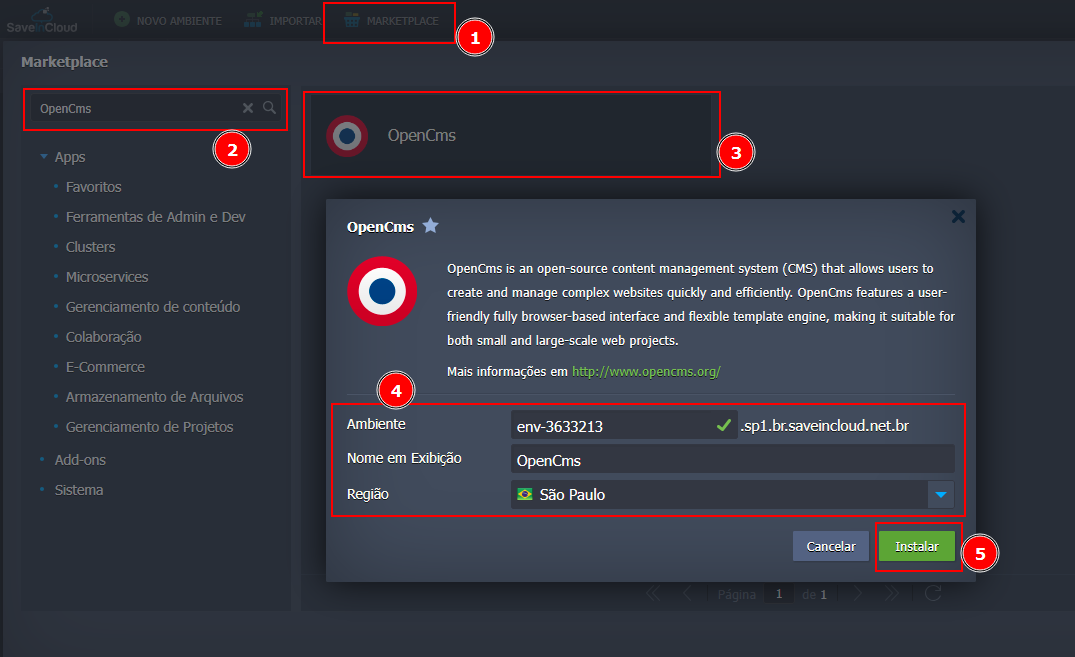
Task: Click the Novo Ambiente toolbar icon
Action: tap(121, 20)
